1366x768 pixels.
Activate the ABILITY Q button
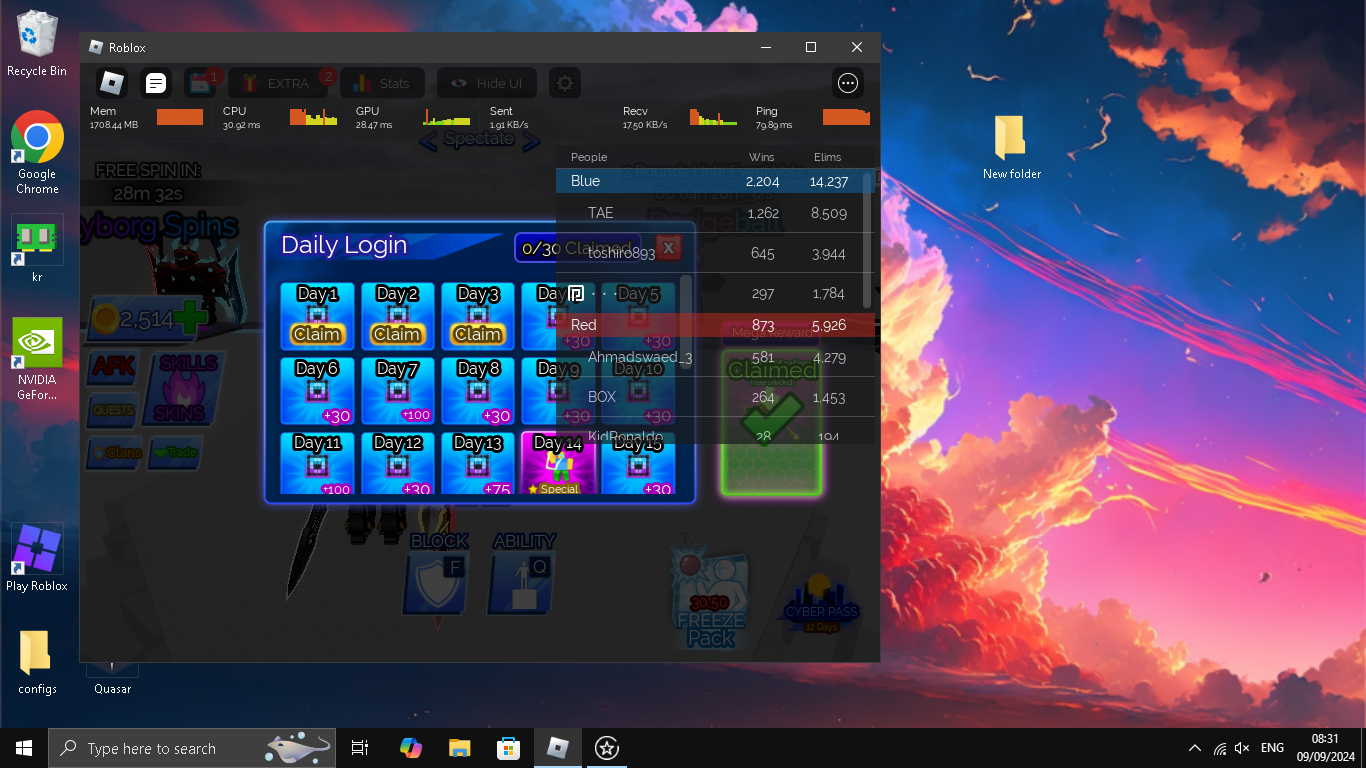pos(522,582)
